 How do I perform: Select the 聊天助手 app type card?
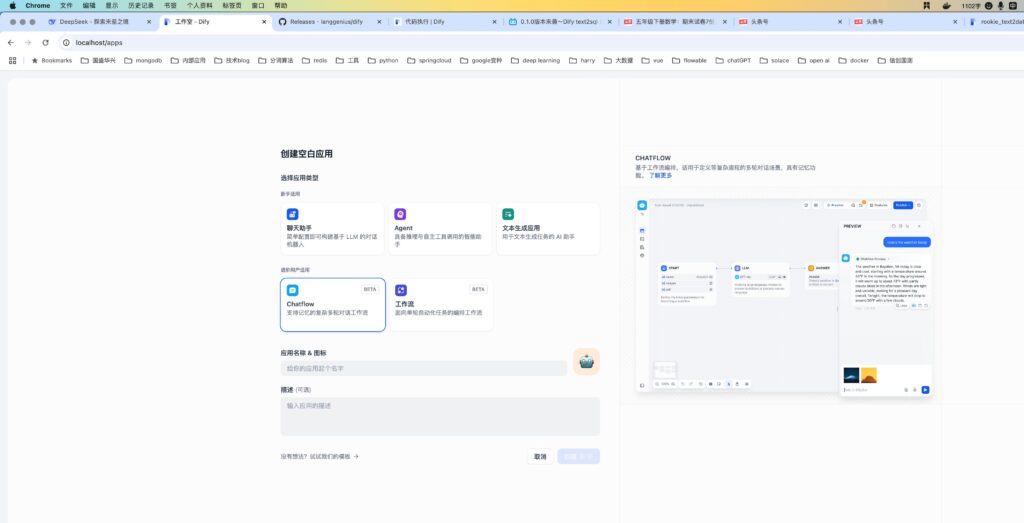pos(332,229)
